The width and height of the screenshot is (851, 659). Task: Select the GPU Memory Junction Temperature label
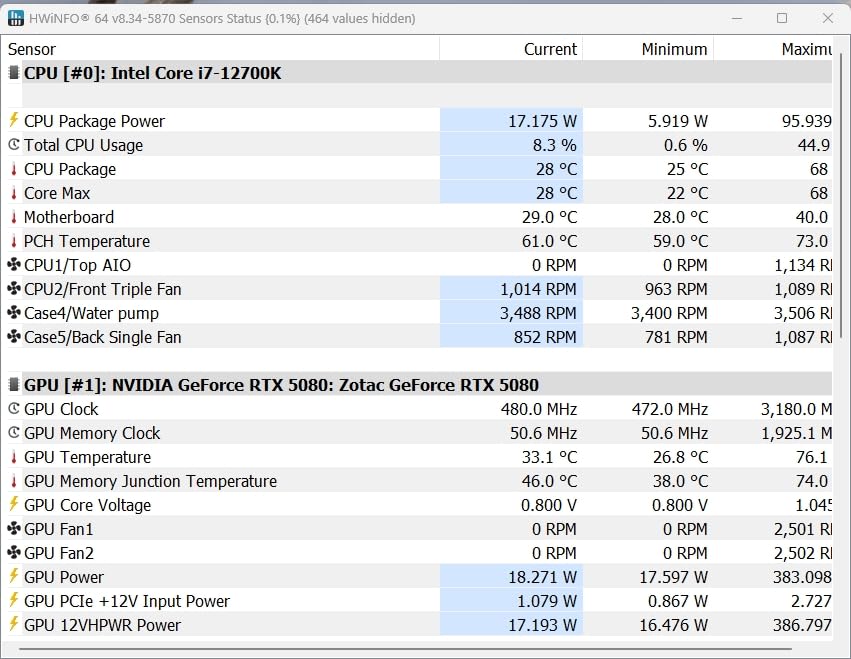pyautogui.click(x=150, y=481)
